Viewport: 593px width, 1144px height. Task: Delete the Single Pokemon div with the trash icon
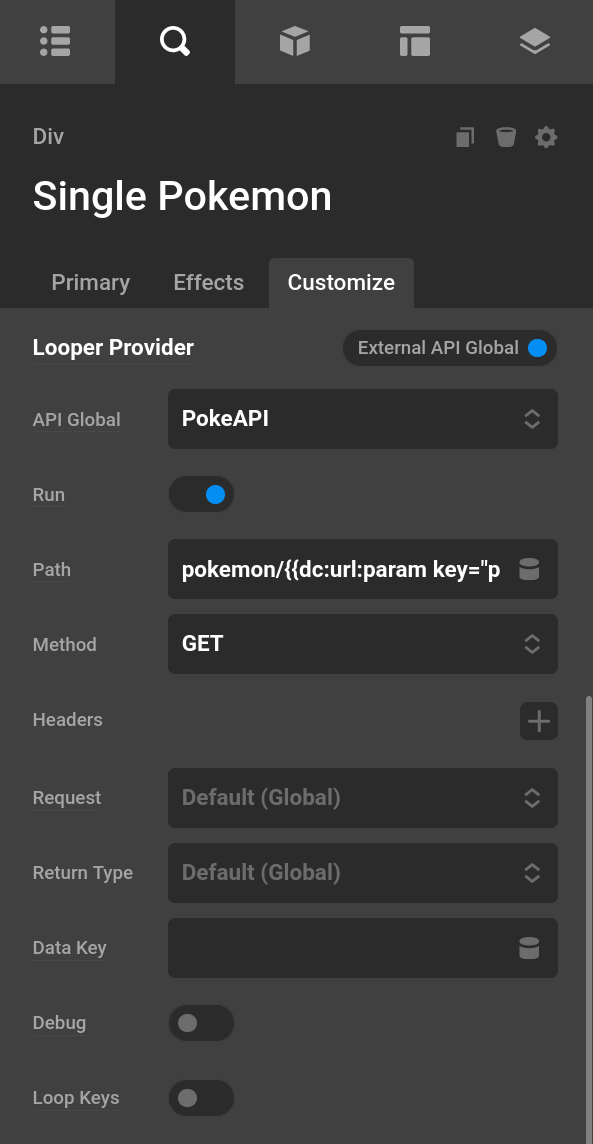pyautogui.click(x=505, y=137)
